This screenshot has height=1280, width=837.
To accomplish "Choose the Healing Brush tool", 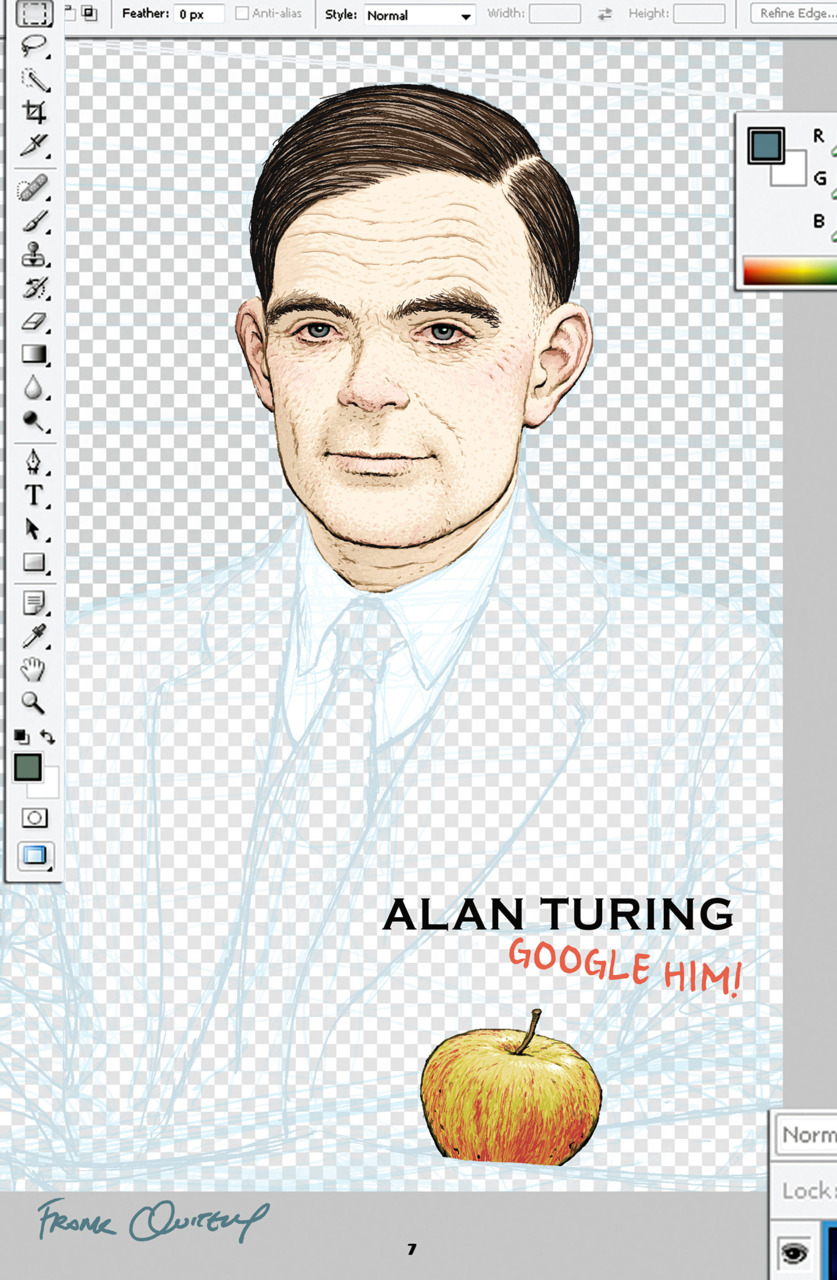I will 35,187.
